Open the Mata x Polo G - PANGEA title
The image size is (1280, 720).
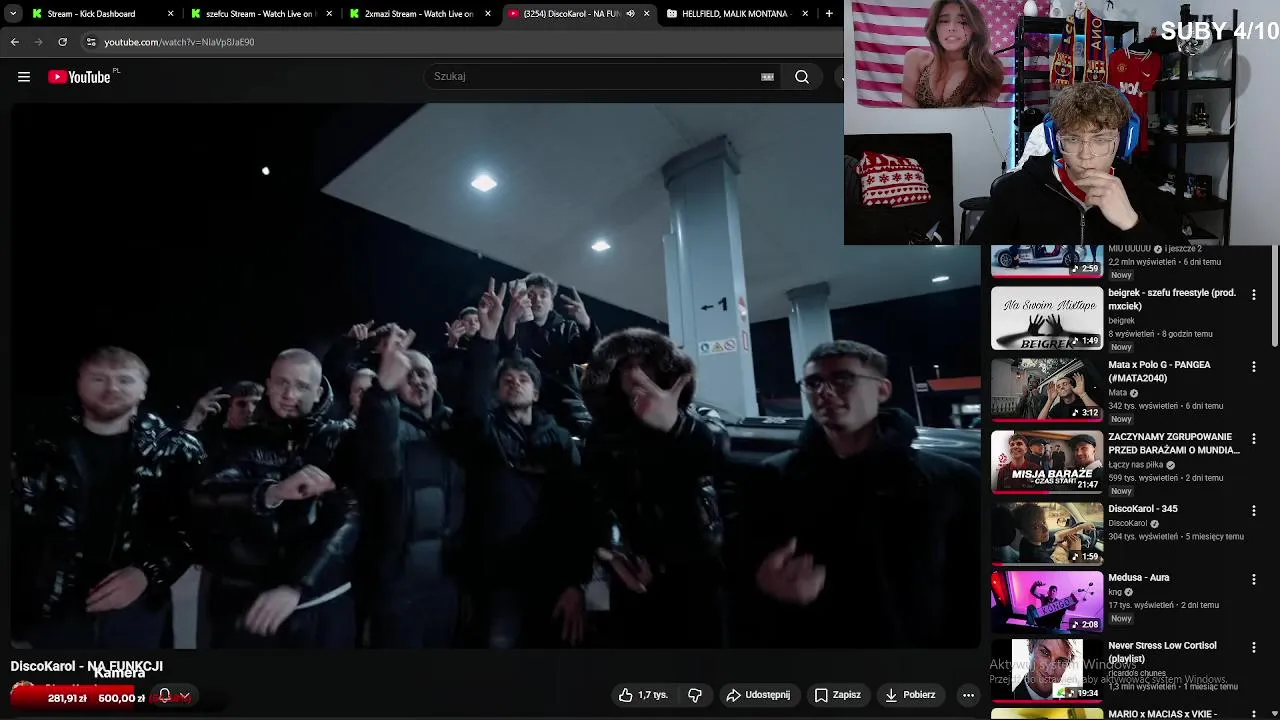(x=1159, y=371)
